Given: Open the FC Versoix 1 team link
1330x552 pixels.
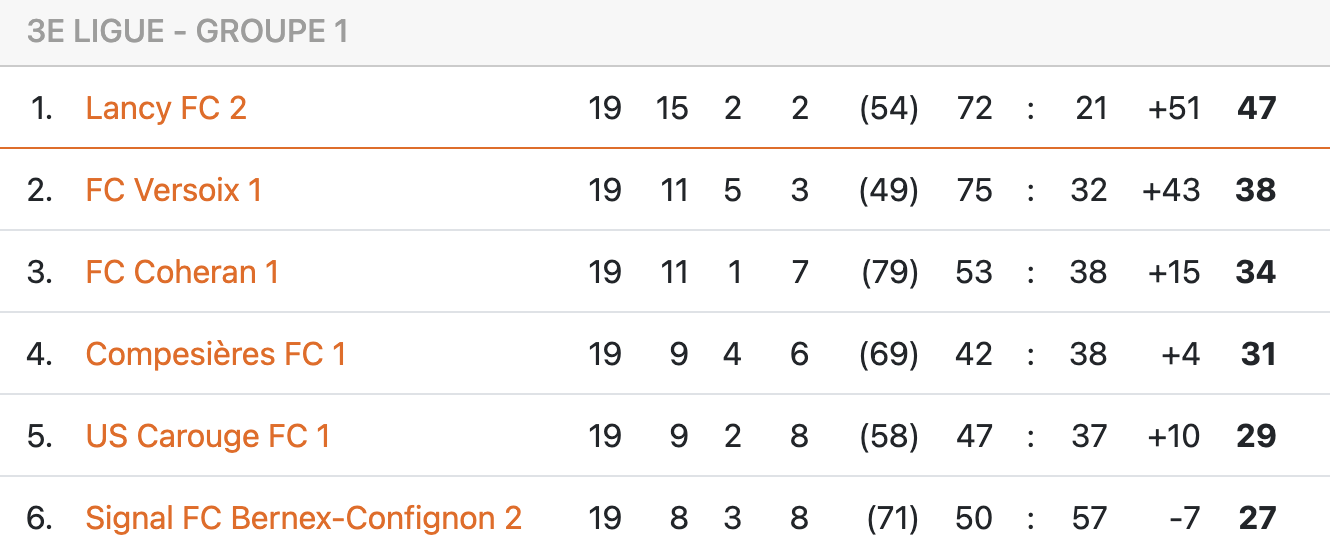Looking at the screenshot, I should tap(174, 190).
